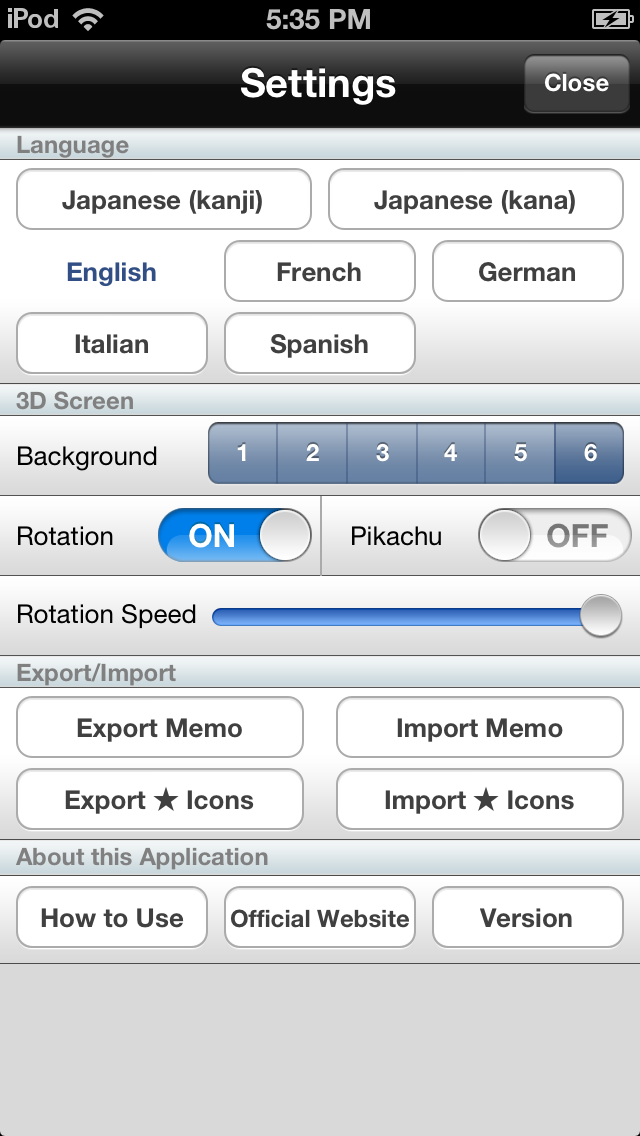Screen dimensions: 640x1136
Task: Switch to background 3
Action: pyautogui.click(x=382, y=454)
